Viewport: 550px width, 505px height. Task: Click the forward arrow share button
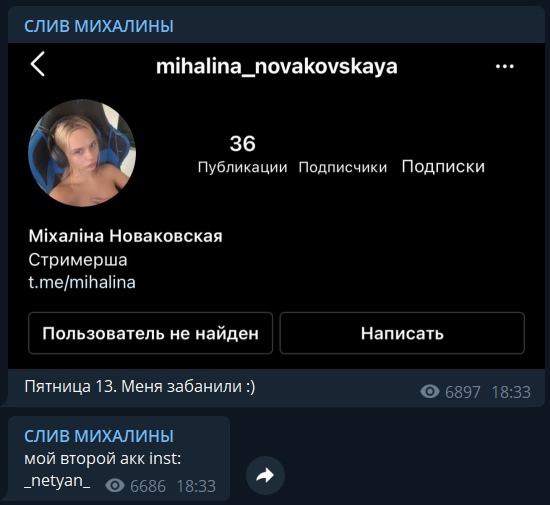coord(265,476)
